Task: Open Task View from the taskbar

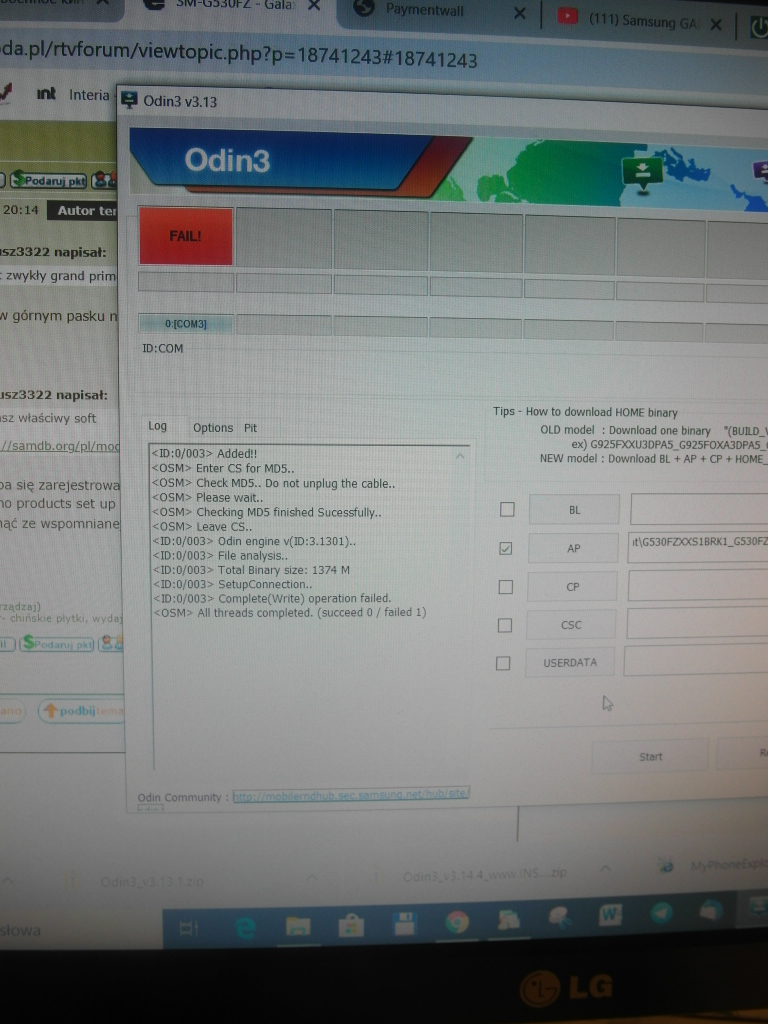Action: coord(189,928)
